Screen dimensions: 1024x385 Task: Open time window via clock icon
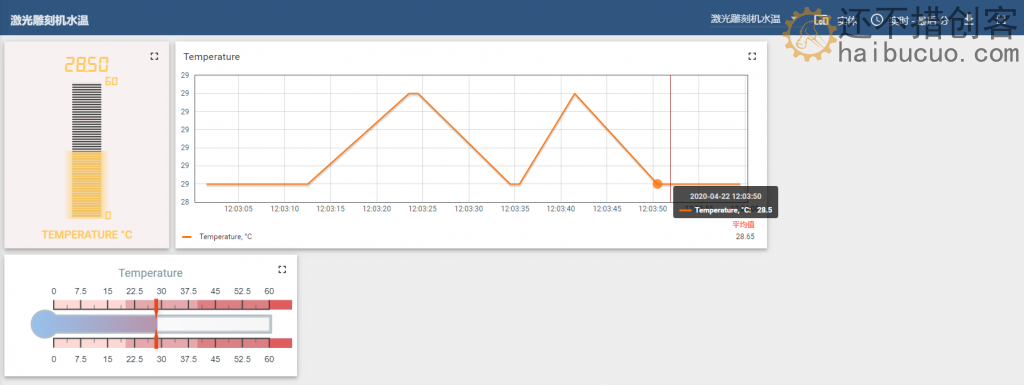tap(876, 20)
